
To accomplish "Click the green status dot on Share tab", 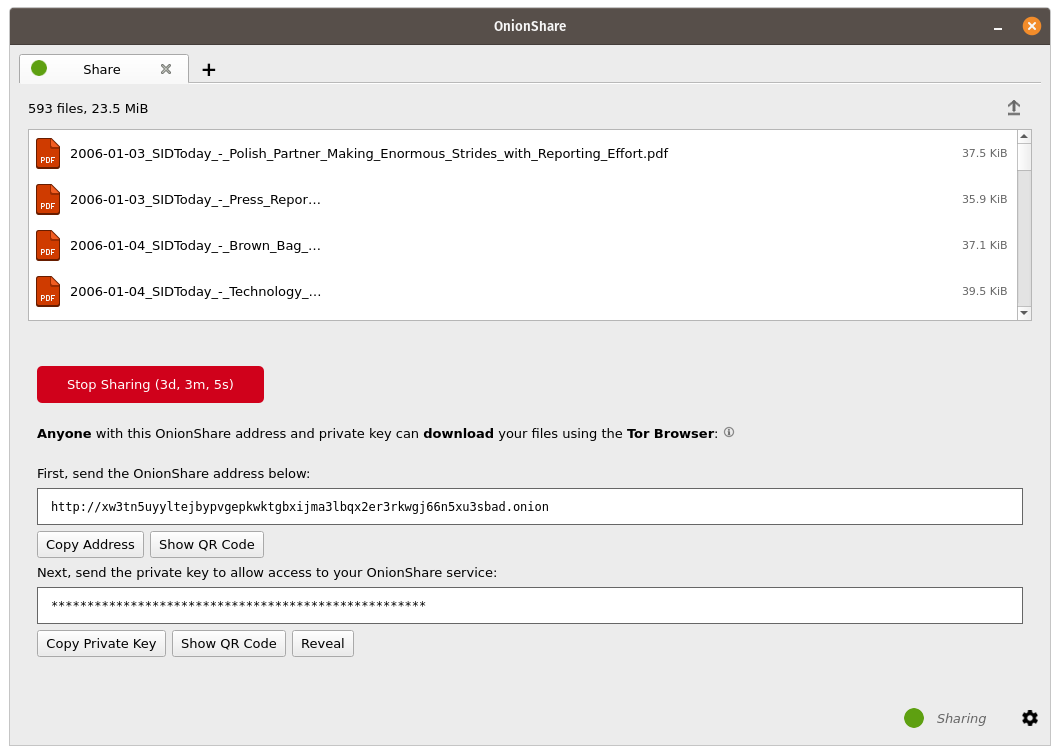I will [39, 68].
